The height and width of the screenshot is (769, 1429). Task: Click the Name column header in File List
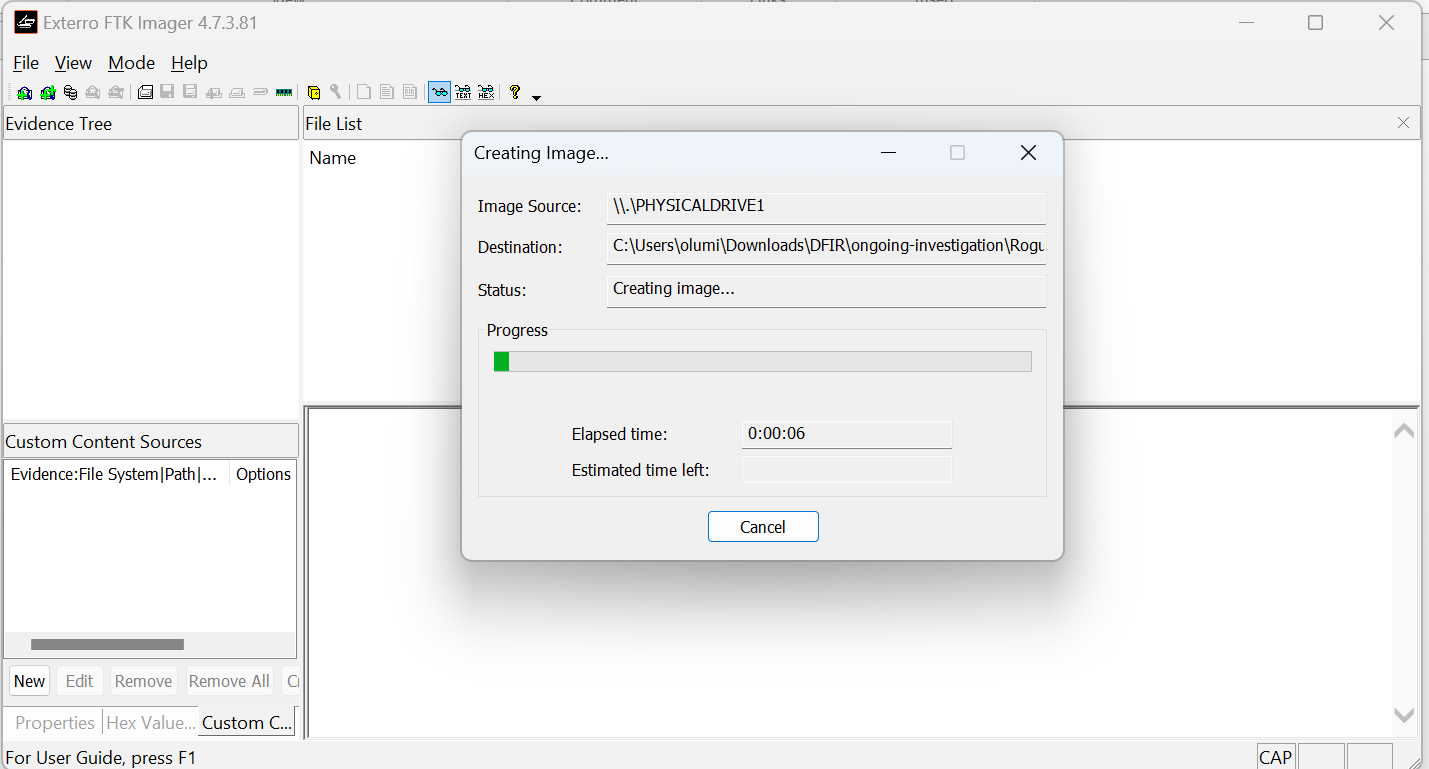[x=333, y=158]
